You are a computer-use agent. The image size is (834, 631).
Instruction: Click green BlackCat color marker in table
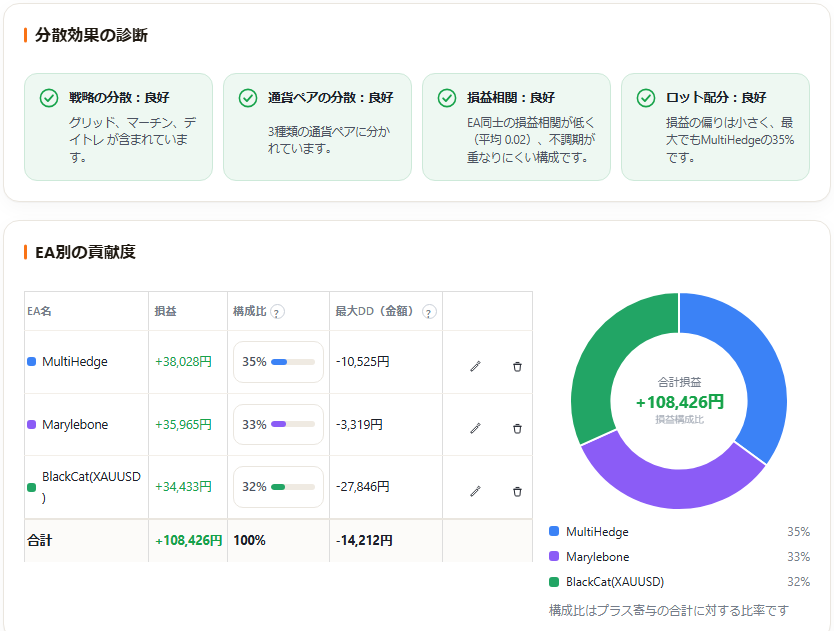[x=31, y=487]
